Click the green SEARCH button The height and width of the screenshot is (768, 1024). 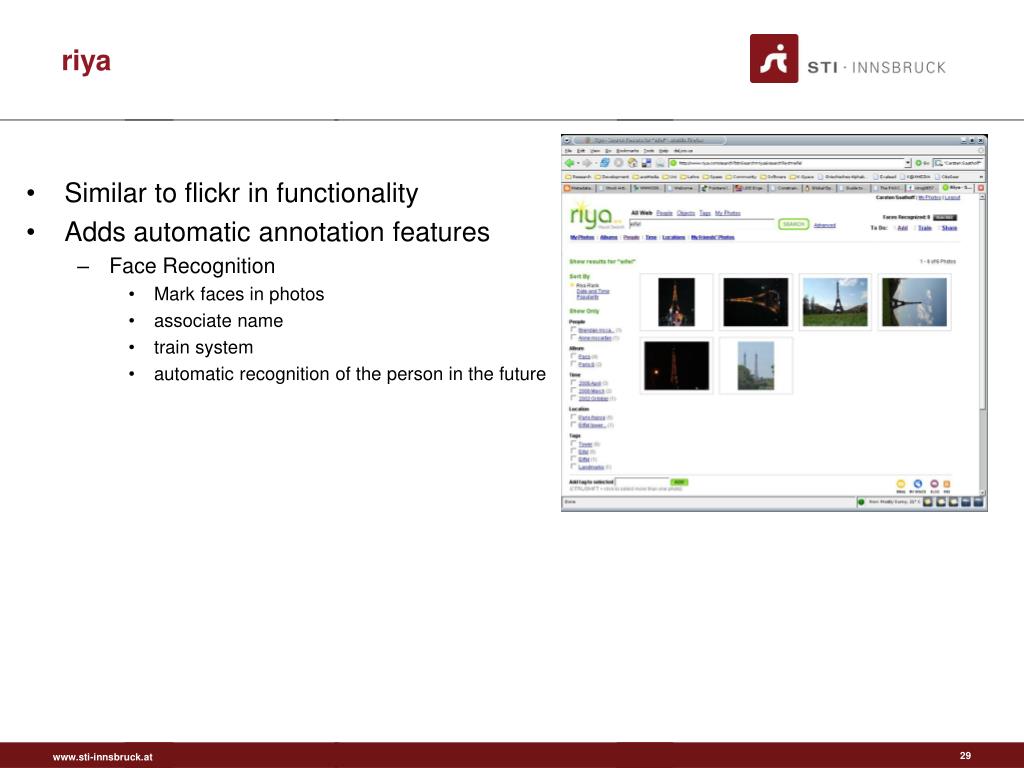(x=793, y=224)
